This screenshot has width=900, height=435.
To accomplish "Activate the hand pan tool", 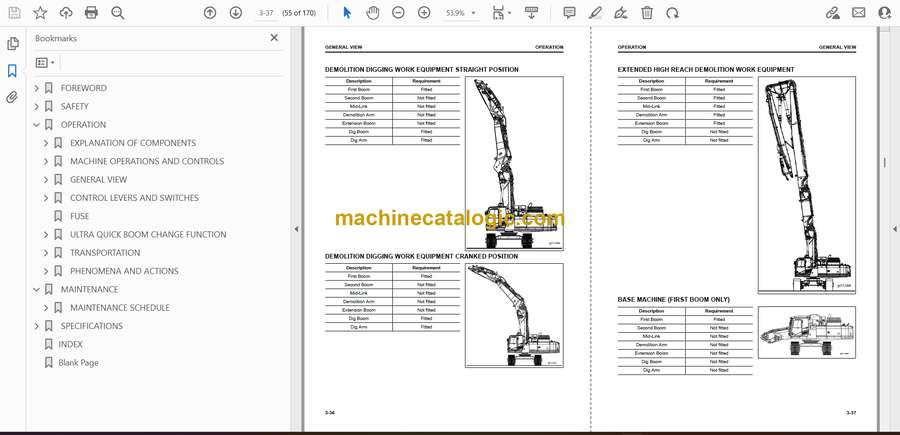I will 373,13.
